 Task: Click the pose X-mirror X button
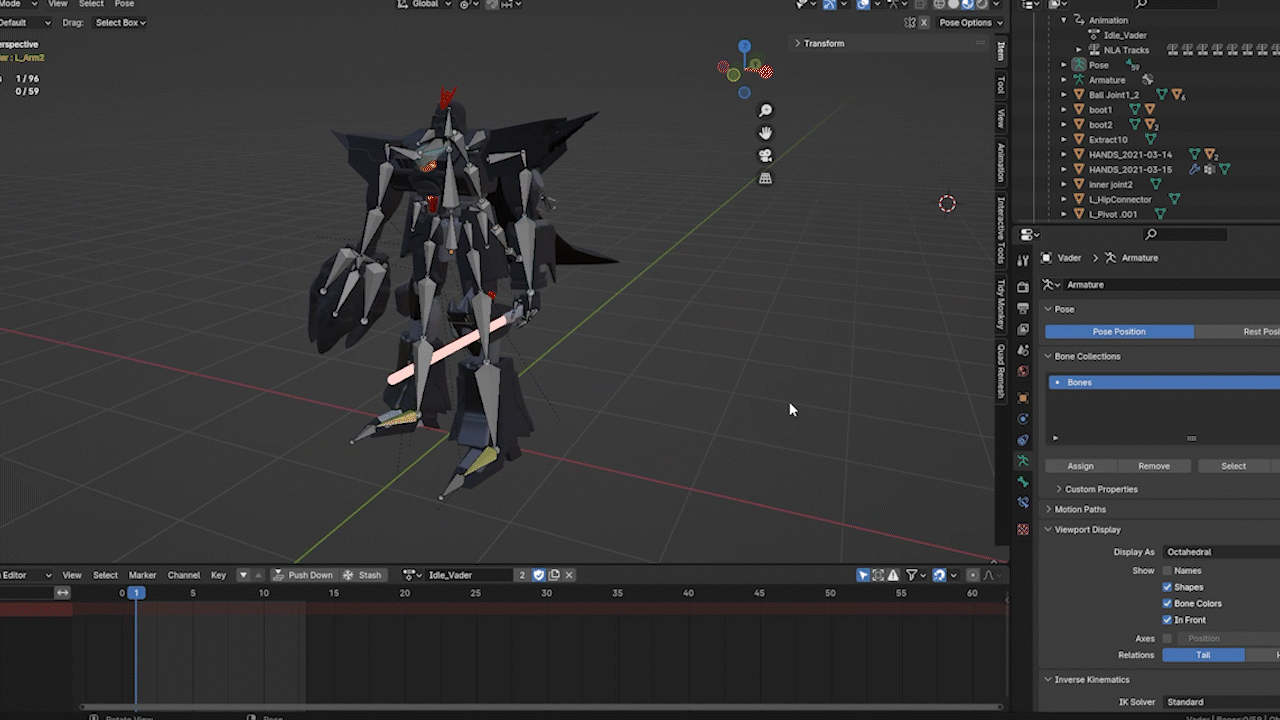click(923, 23)
